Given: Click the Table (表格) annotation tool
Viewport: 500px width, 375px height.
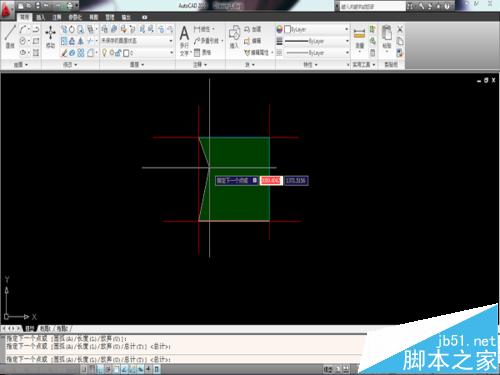Looking at the screenshot, I should (202, 52).
